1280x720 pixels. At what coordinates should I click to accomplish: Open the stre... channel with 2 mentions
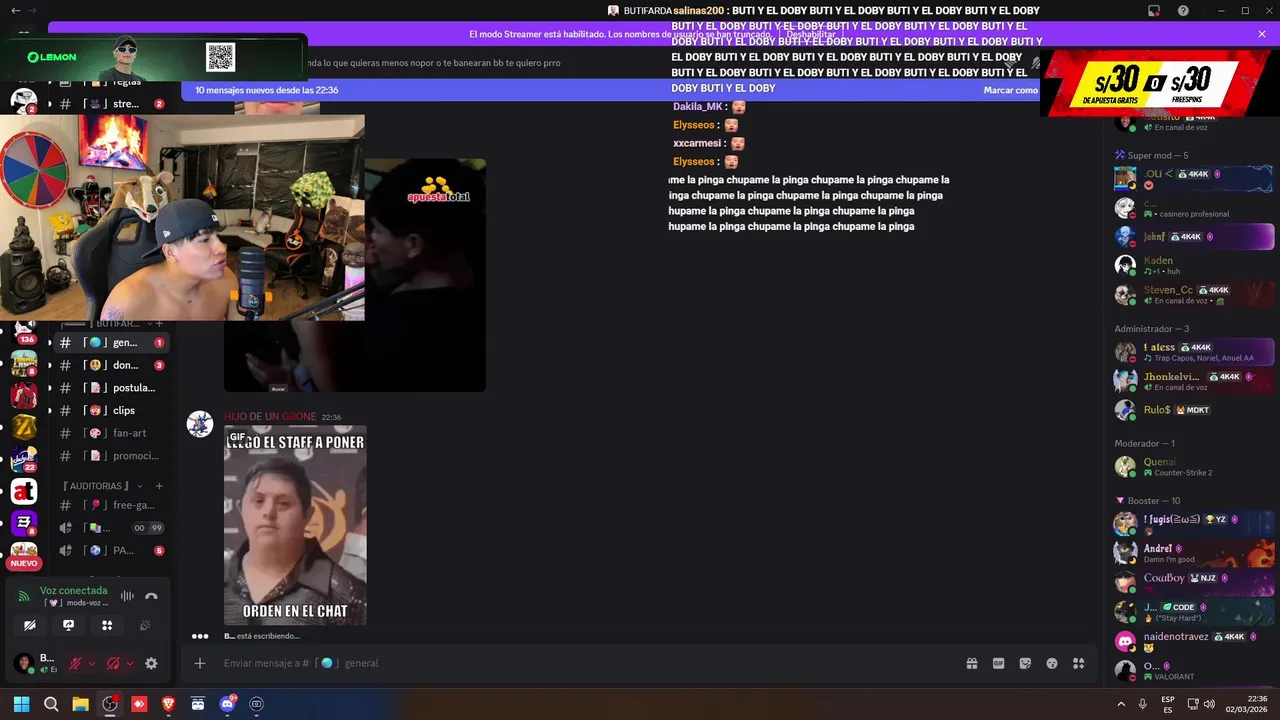(110, 104)
